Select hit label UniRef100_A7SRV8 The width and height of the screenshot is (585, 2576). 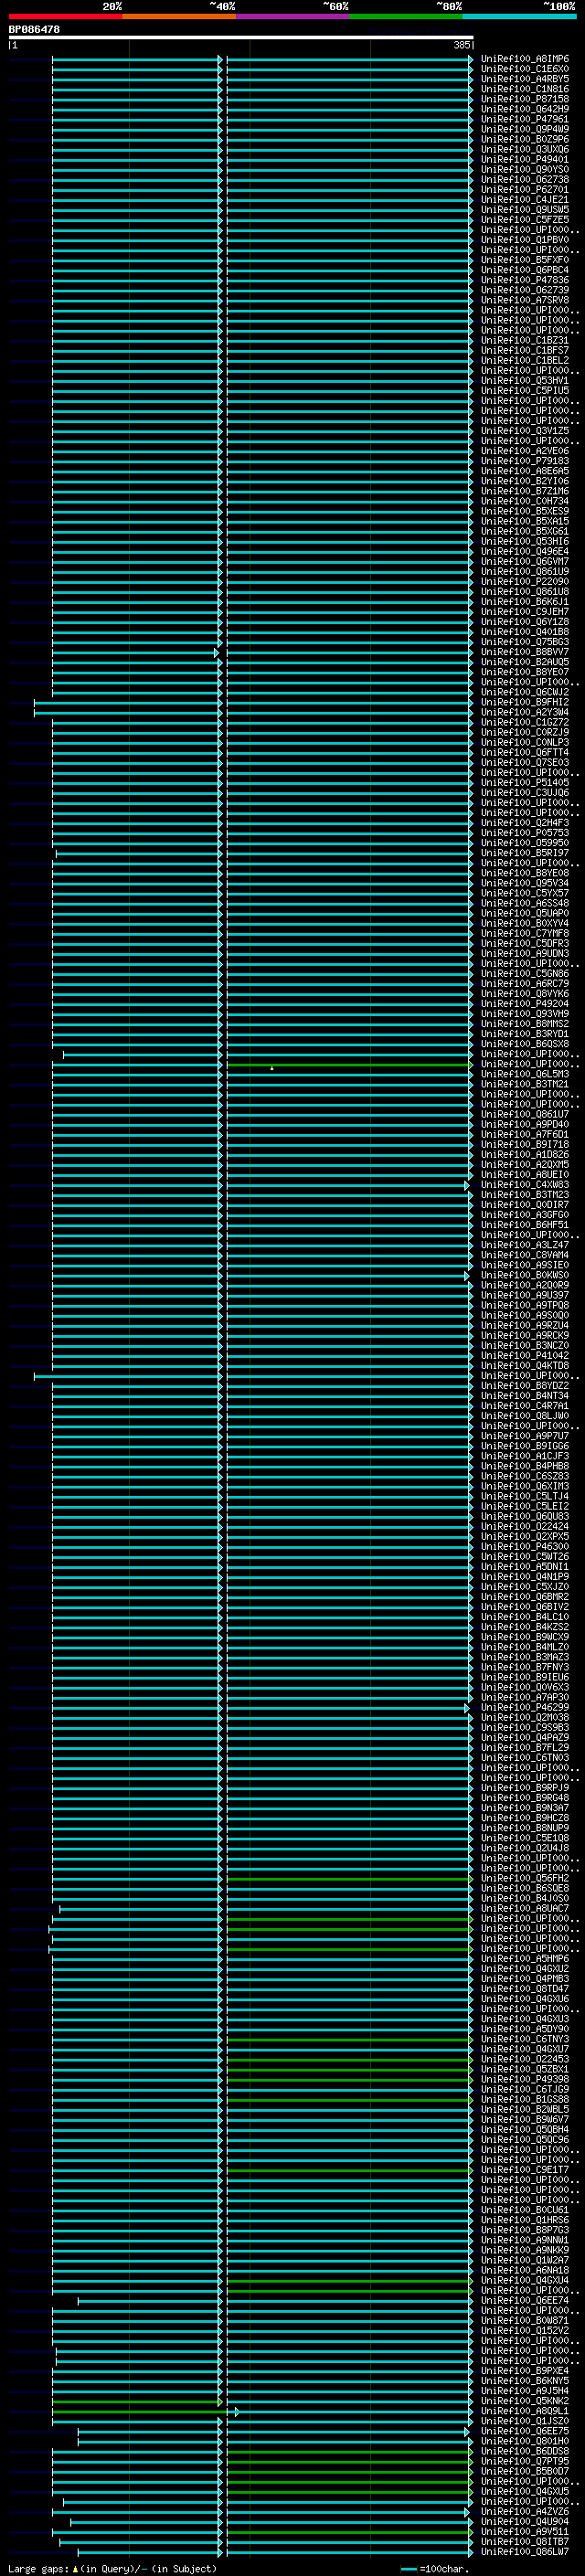click(525, 300)
